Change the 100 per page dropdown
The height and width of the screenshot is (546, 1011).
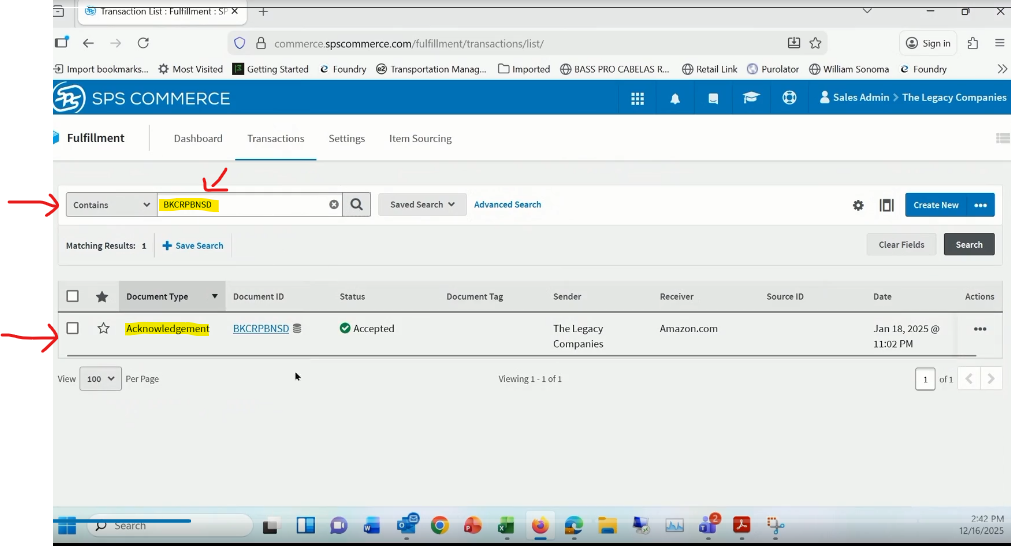tap(100, 378)
